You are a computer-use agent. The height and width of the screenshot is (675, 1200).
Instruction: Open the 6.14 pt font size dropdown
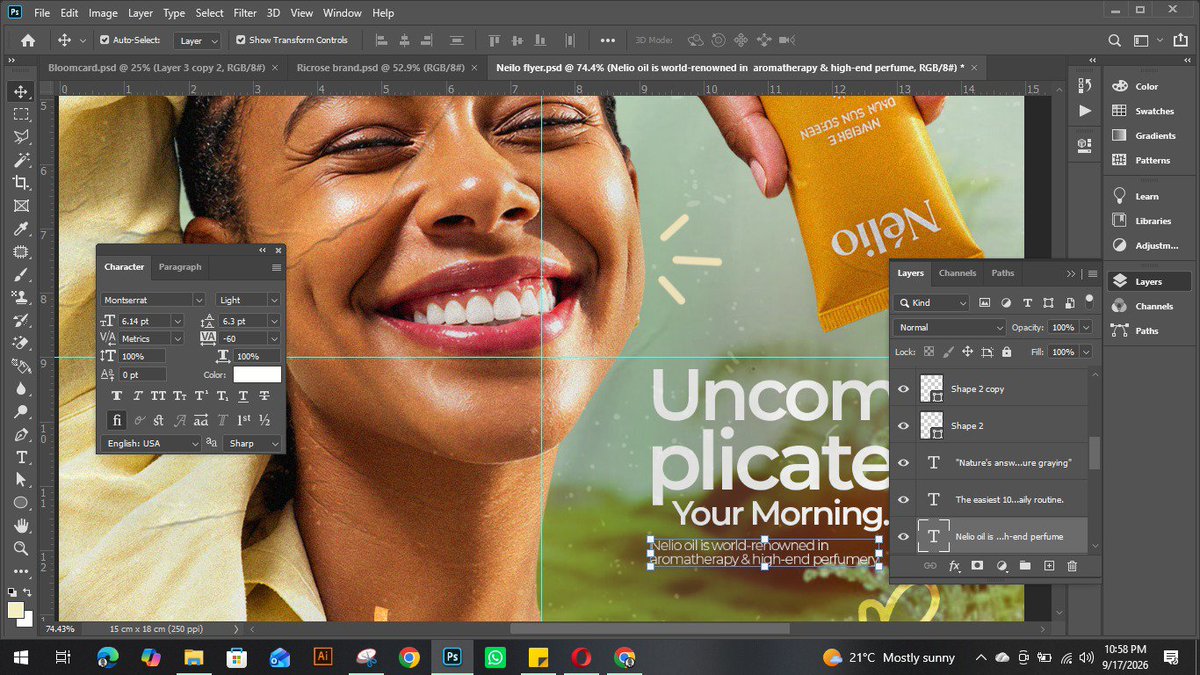tap(177, 321)
